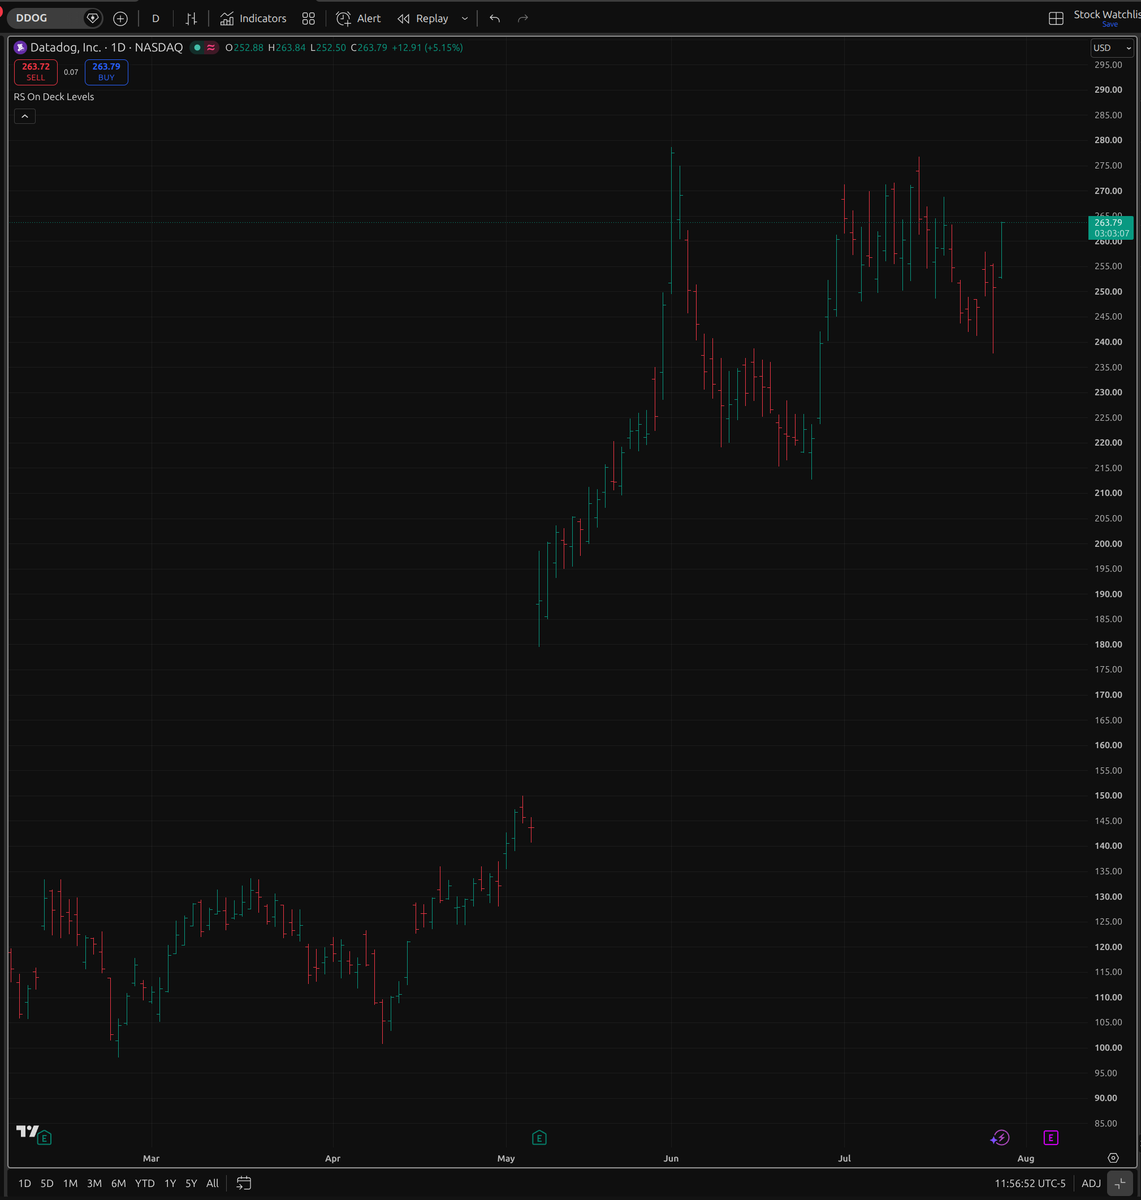Click the Aug label on time axis
This screenshot has height=1200, width=1141.
(x=1025, y=1158)
